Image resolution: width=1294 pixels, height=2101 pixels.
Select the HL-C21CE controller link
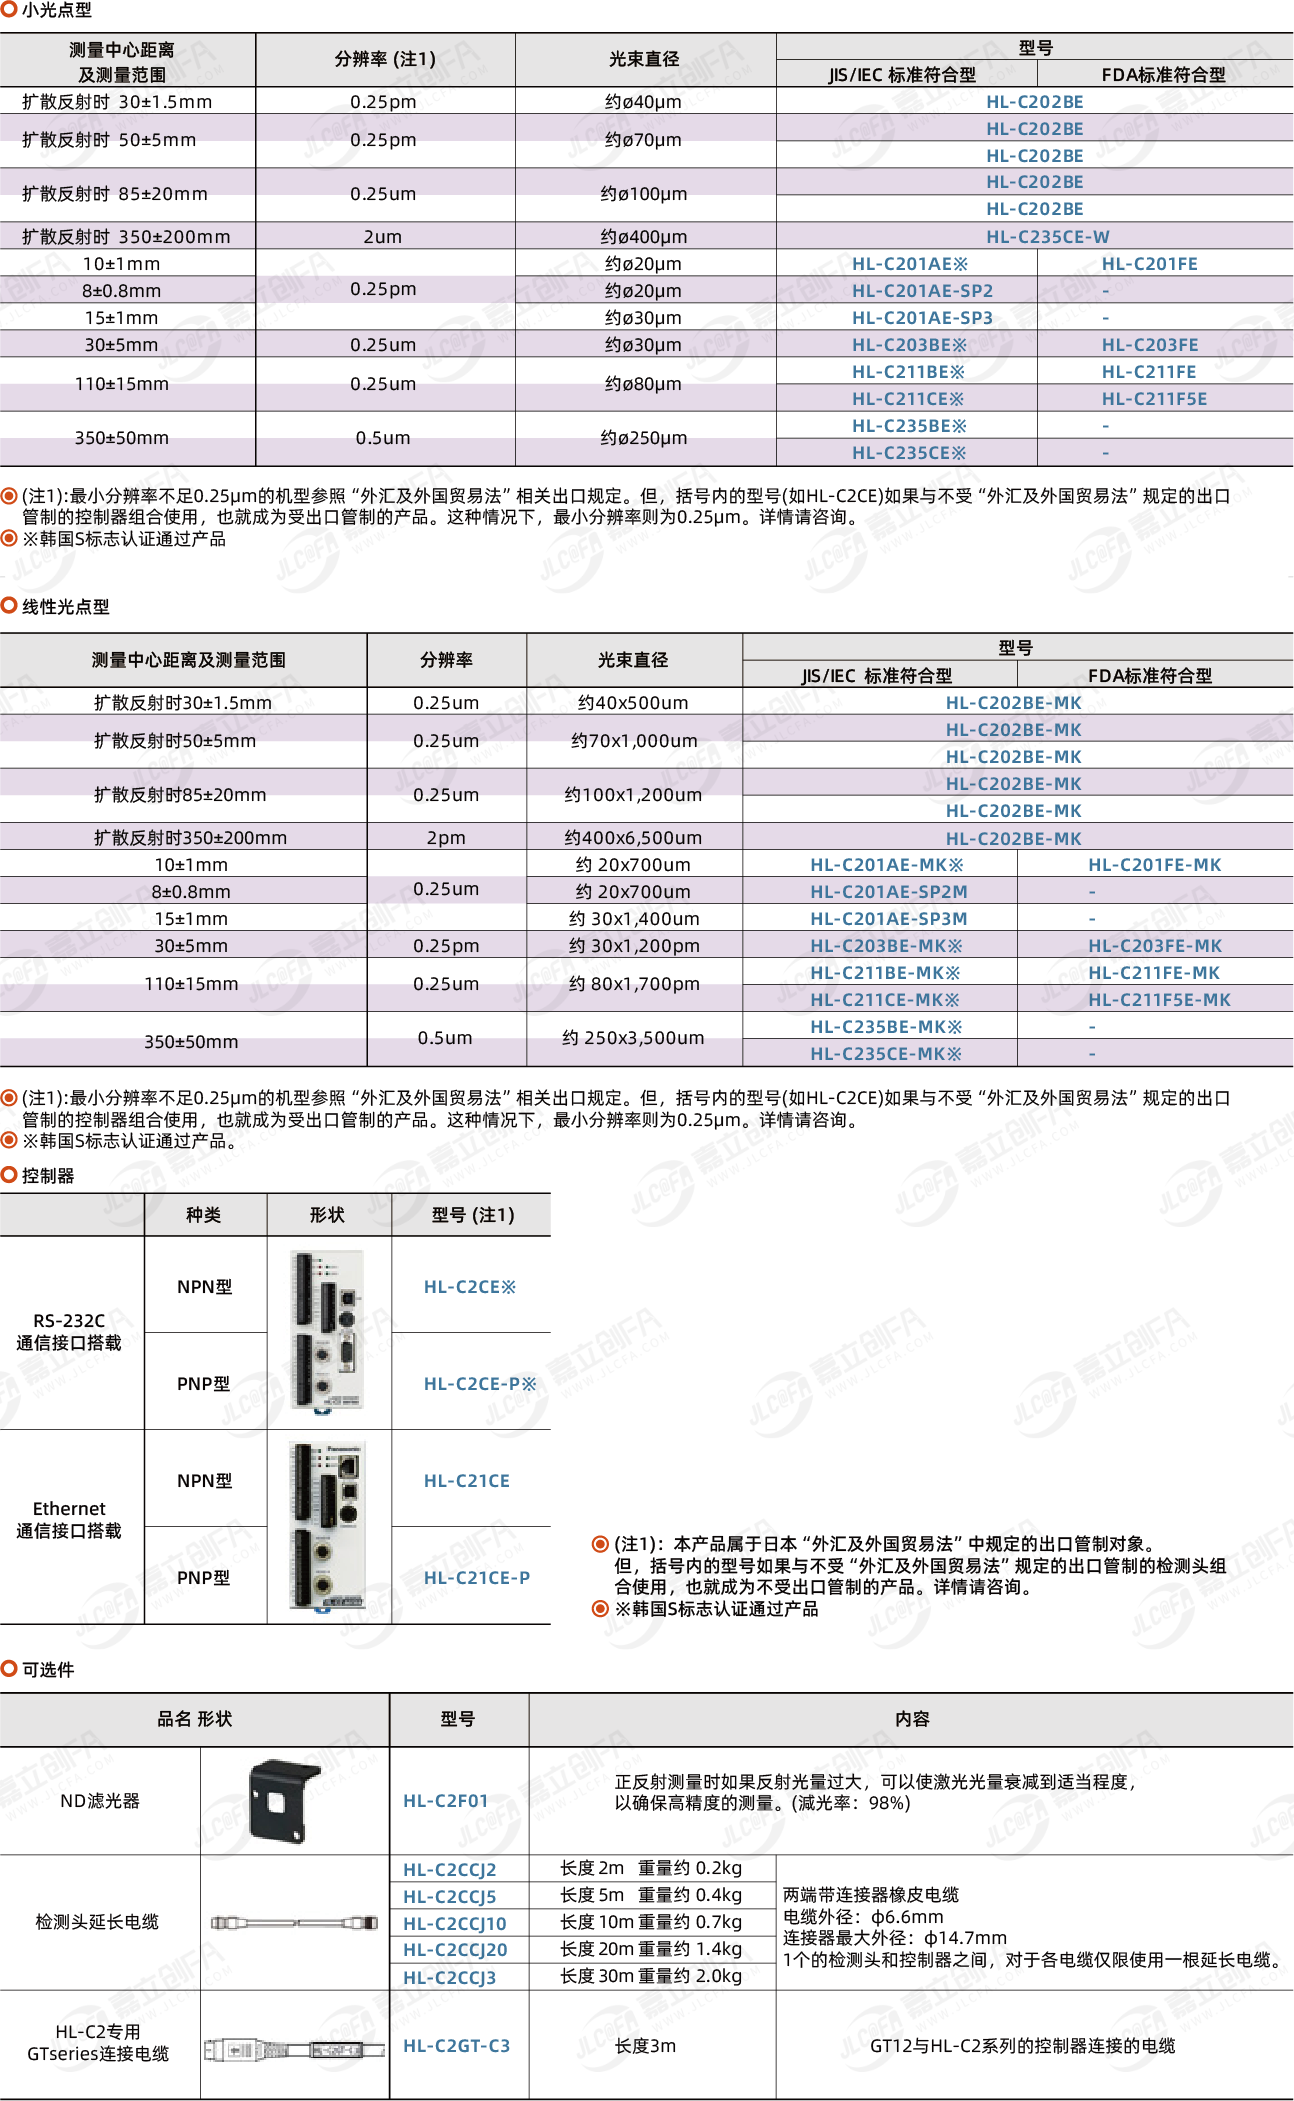pyautogui.click(x=467, y=1481)
